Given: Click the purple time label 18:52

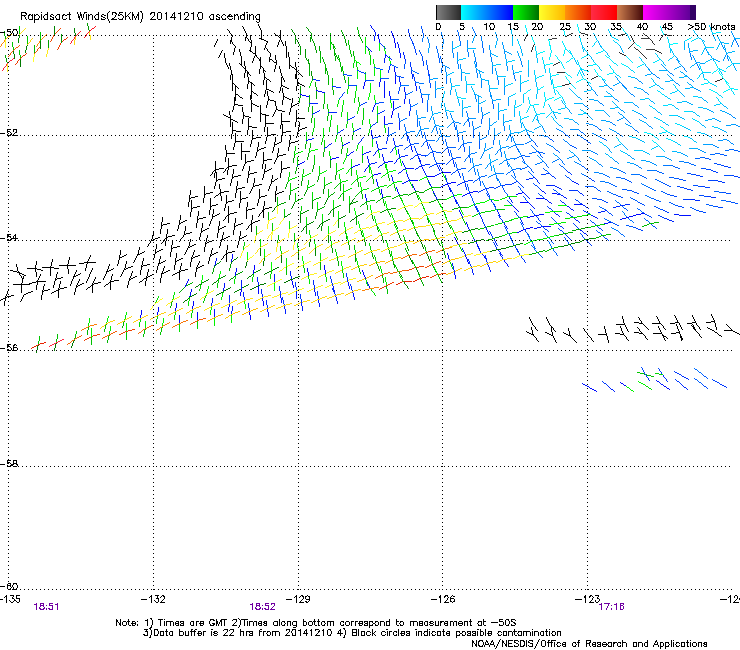Looking at the screenshot, I should [262, 607].
